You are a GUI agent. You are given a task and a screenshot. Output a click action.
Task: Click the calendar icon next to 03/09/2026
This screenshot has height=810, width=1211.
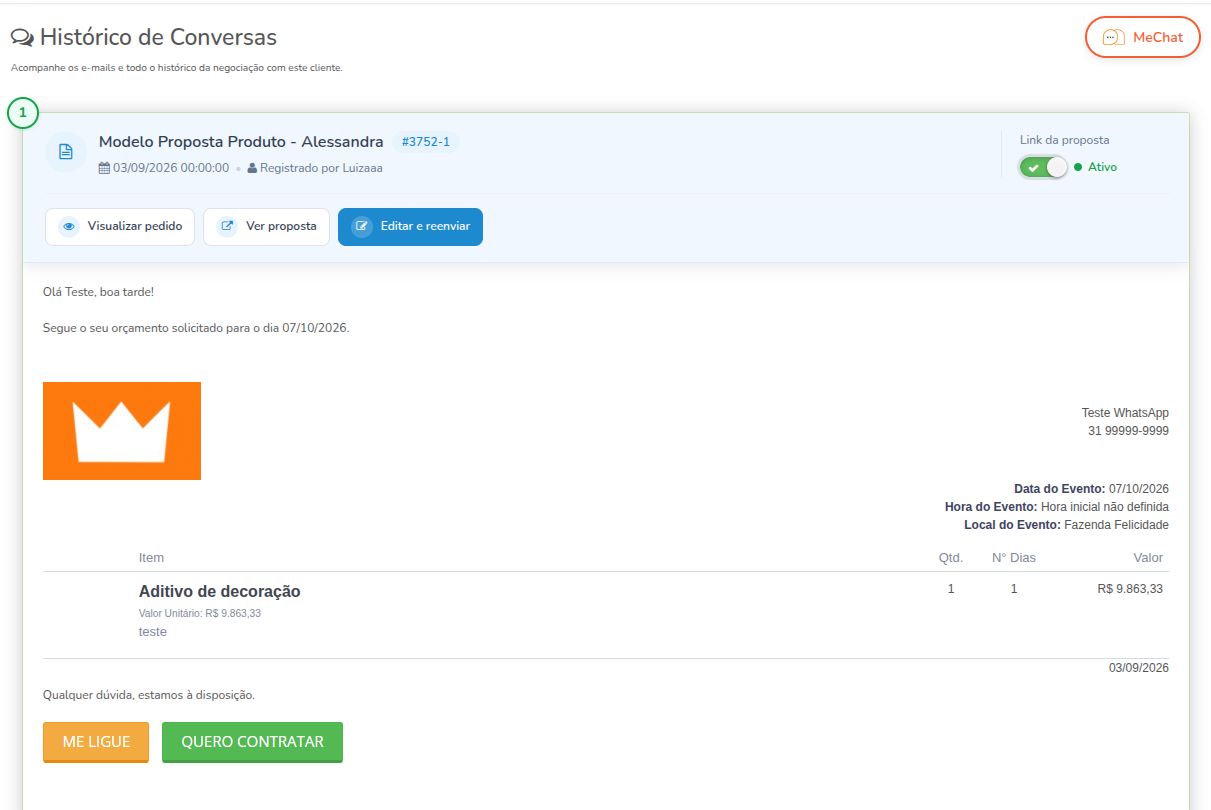[104, 168]
